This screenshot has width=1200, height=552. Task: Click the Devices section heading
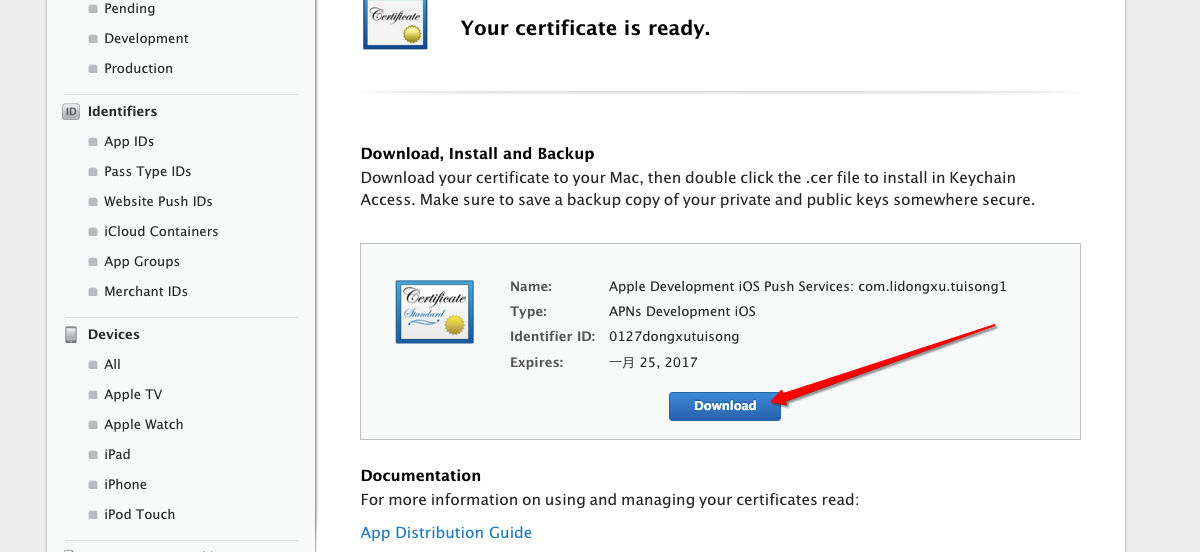click(114, 334)
